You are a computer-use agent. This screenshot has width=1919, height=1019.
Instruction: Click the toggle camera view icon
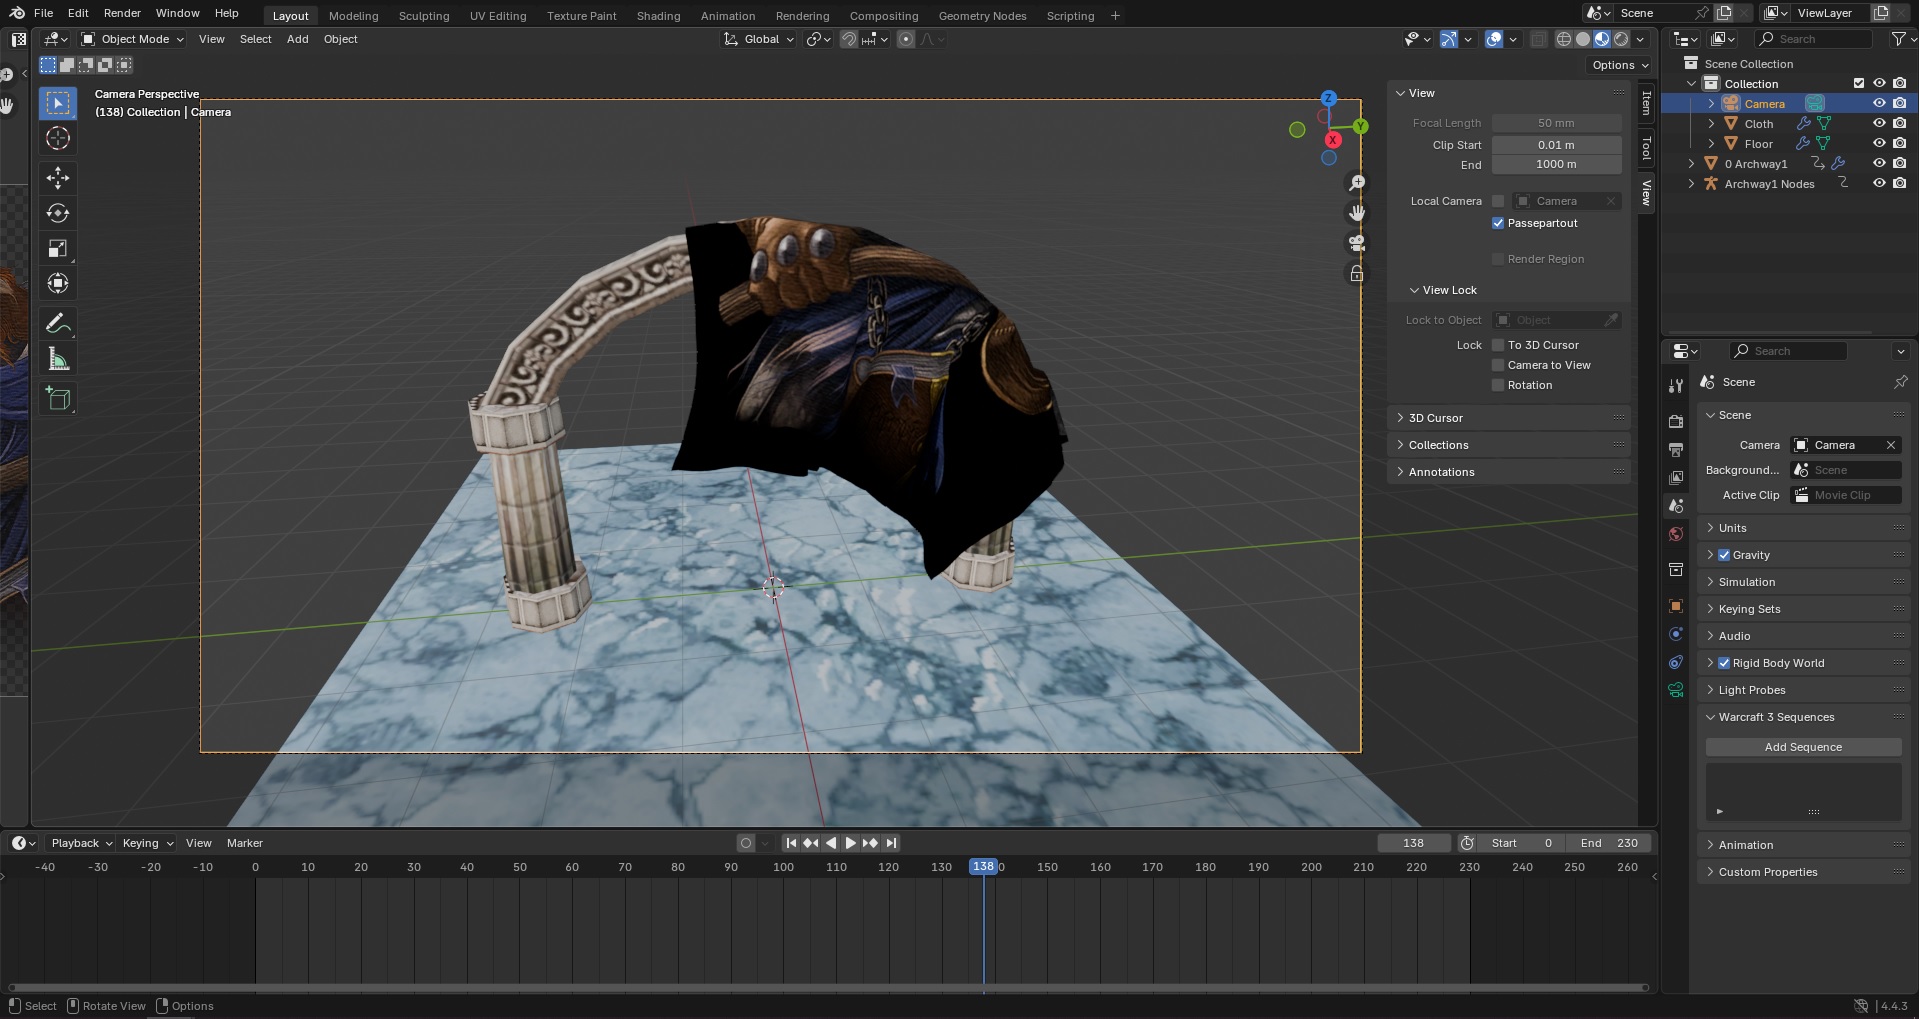click(1356, 243)
